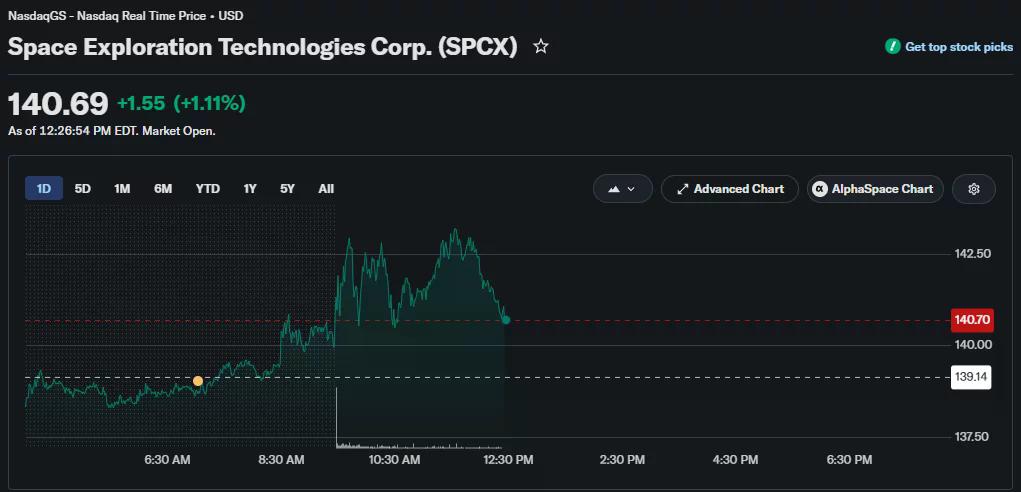1021x492 pixels.
Task: Click the 6:30 PM time axis label
Action: (x=849, y=460)
